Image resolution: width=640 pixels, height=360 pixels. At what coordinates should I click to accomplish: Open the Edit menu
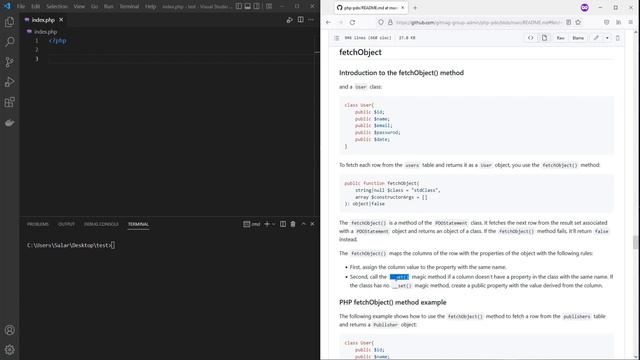coord(36,7)
